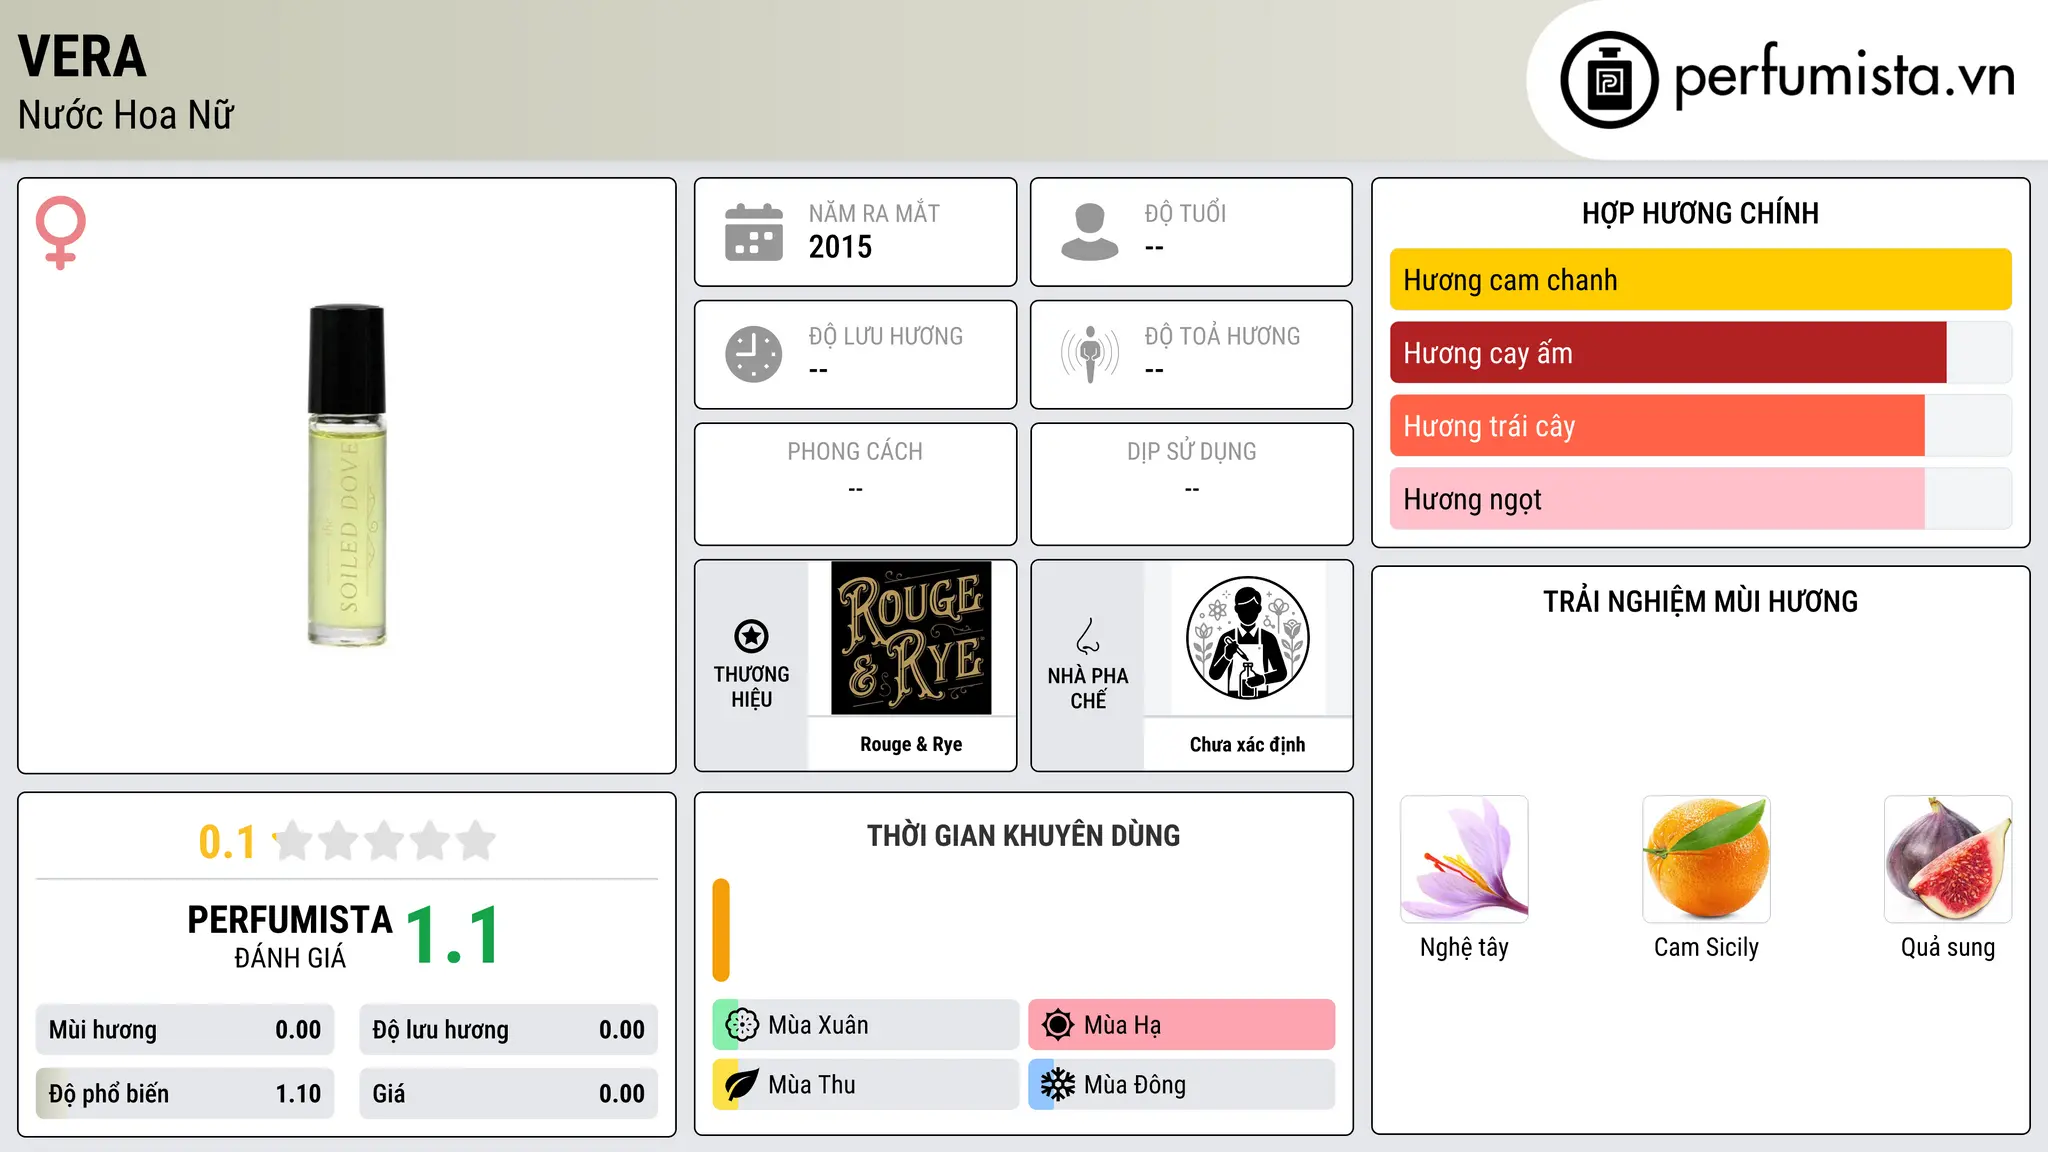The height and width of the screenshot is (1152, 2048).
Task: Click the TRẢI NGHIỆM MÙI HƯƠNG heading
Action: pyautogui.click(x=1700, y=601)
